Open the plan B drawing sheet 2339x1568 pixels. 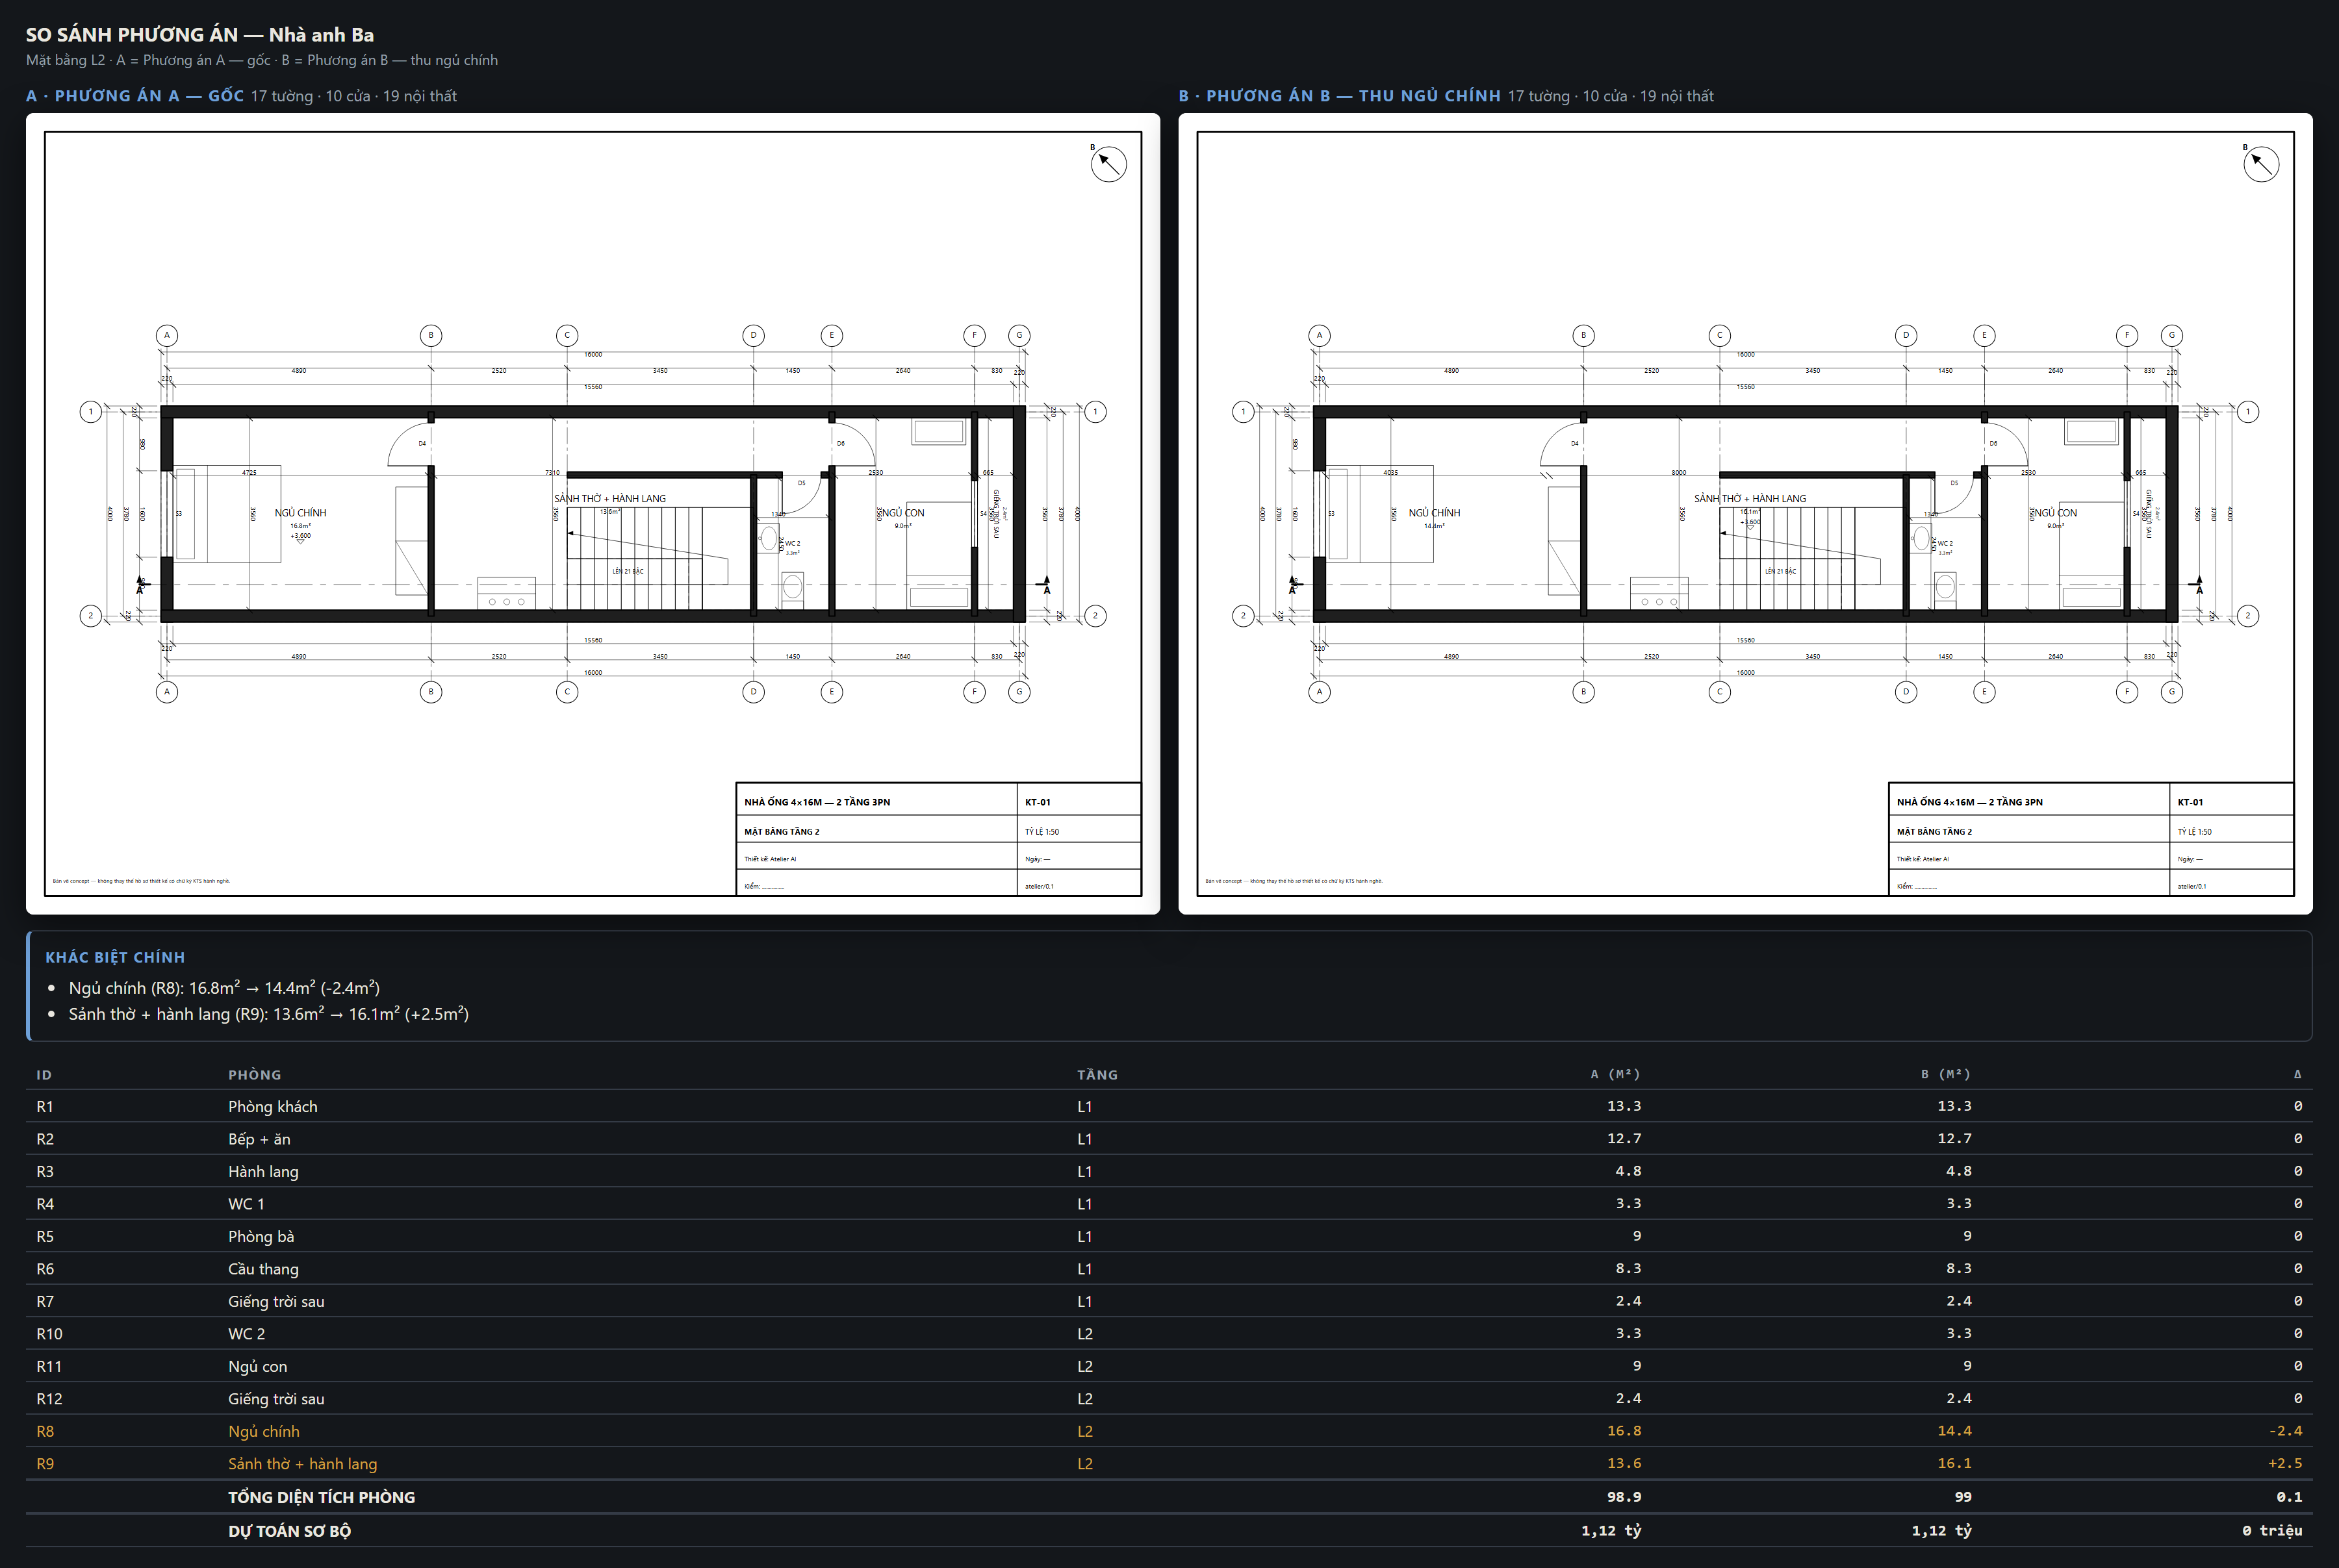1745,513
